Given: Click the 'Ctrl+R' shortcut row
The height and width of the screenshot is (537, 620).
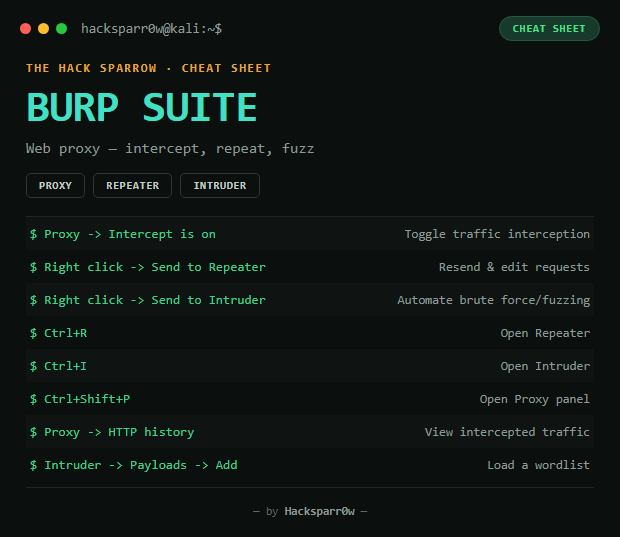Looking at the screenshot, I should (310, 333).
